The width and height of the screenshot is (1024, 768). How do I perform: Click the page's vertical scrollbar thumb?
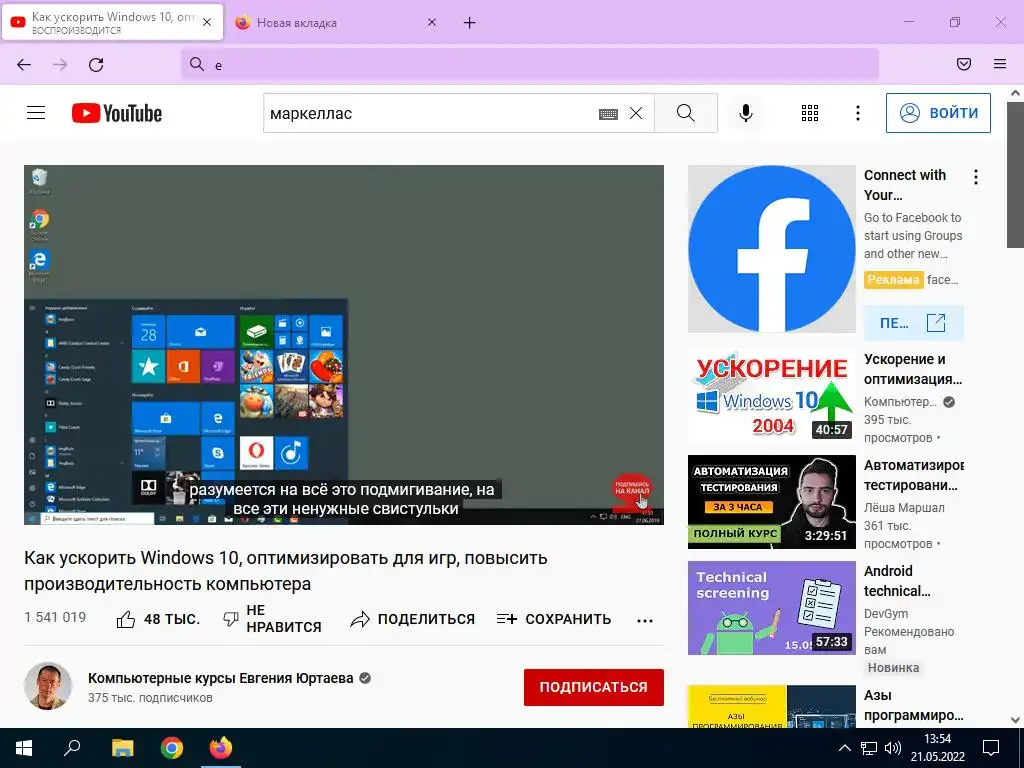(1015, 175)
